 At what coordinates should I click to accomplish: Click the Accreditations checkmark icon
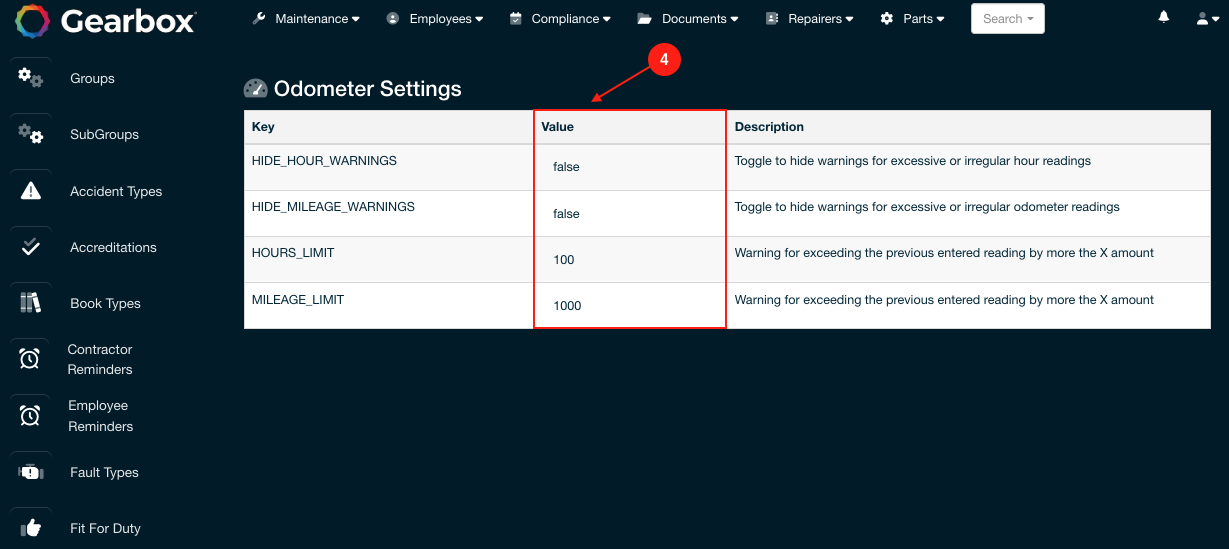click(x=31, y=246)
